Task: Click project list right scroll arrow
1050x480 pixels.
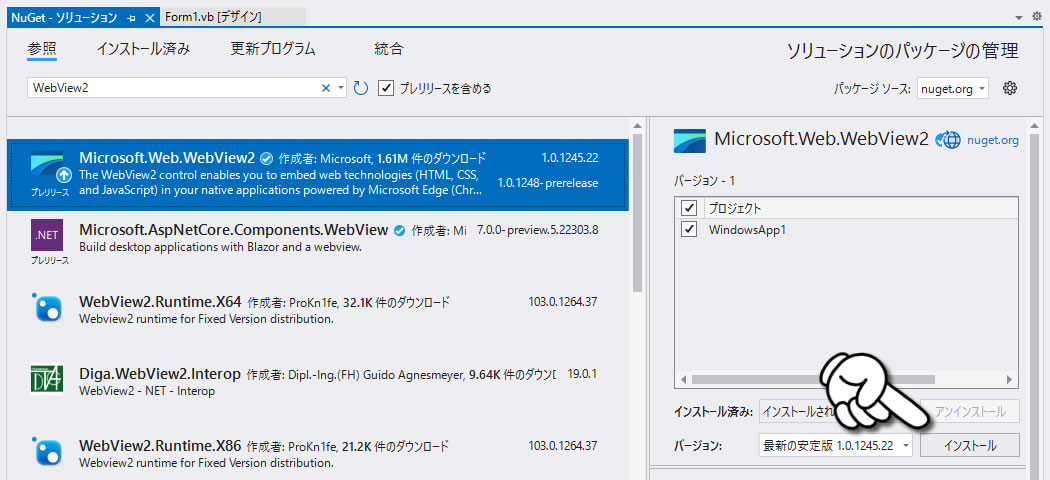Action: pos(1010,380)
